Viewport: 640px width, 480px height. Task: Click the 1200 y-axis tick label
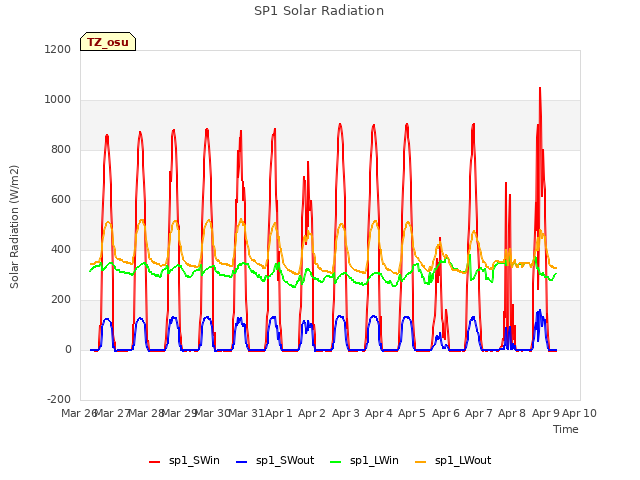click(x=58, y=49)
